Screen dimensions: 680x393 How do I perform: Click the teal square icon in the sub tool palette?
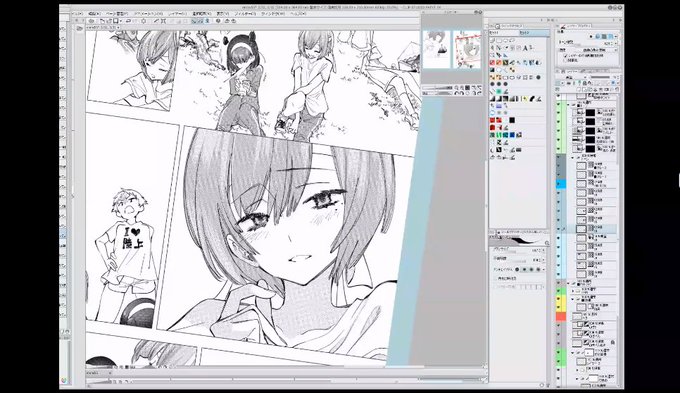[x=499, y=92]
